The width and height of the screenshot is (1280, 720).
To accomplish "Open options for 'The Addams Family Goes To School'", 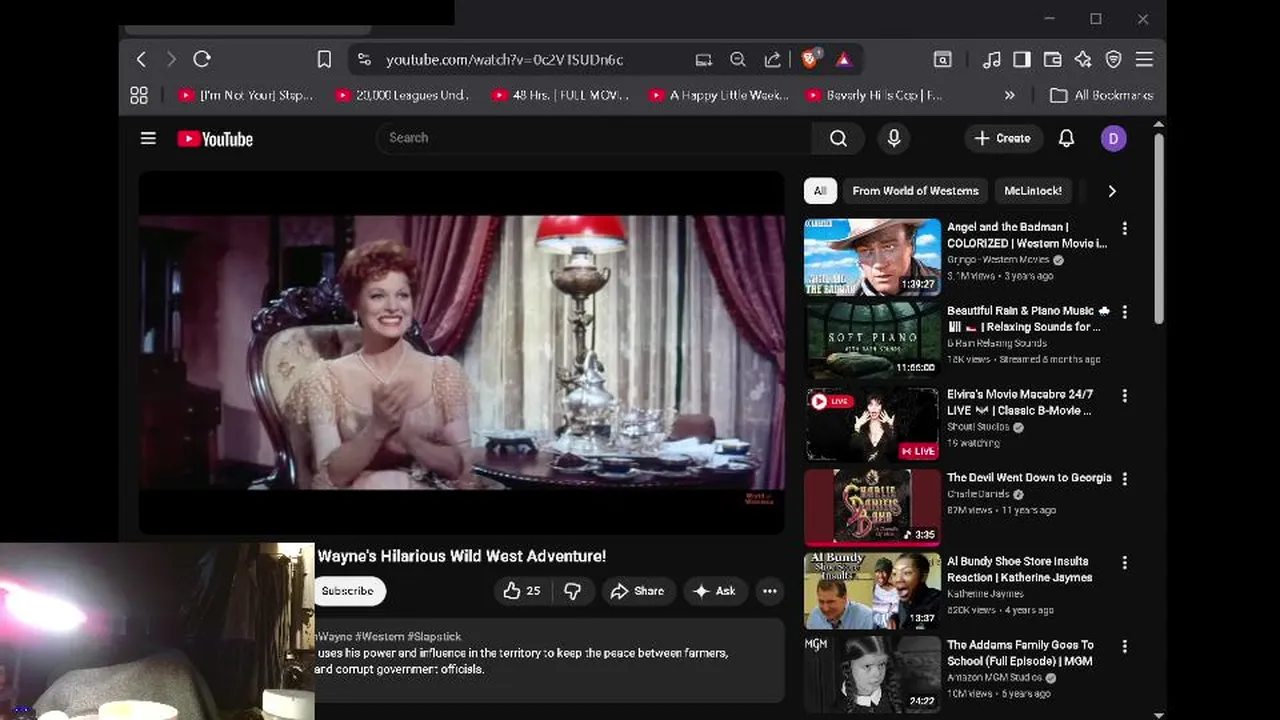I will pos(1124,647).
